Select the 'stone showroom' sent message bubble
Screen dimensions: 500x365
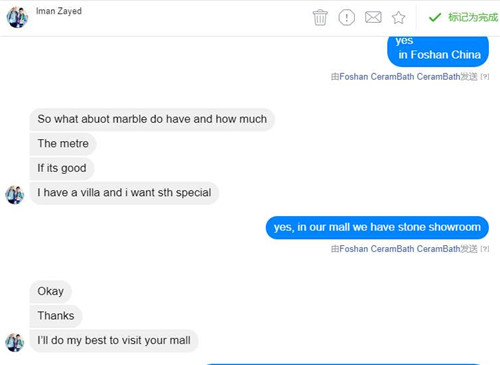tap(377, 227)
